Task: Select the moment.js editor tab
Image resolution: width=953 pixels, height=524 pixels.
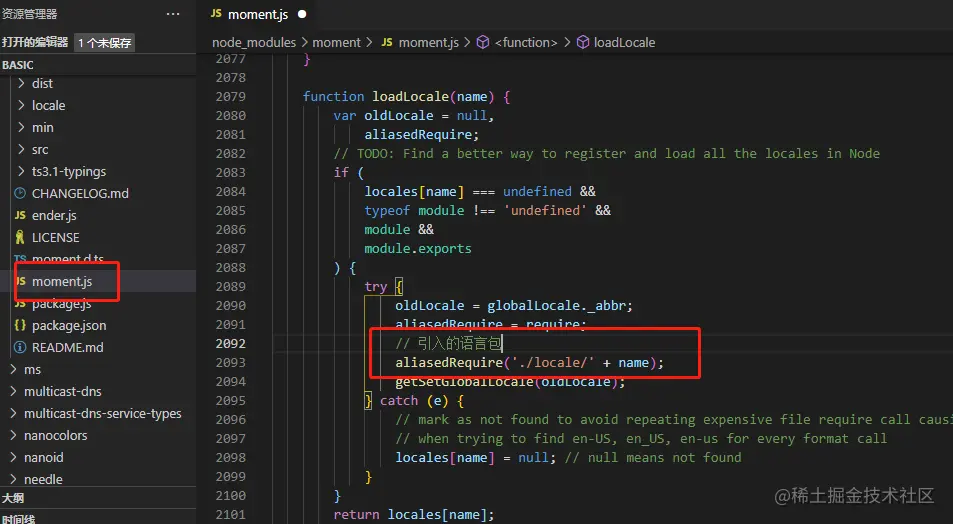Action: coord(258,14)
